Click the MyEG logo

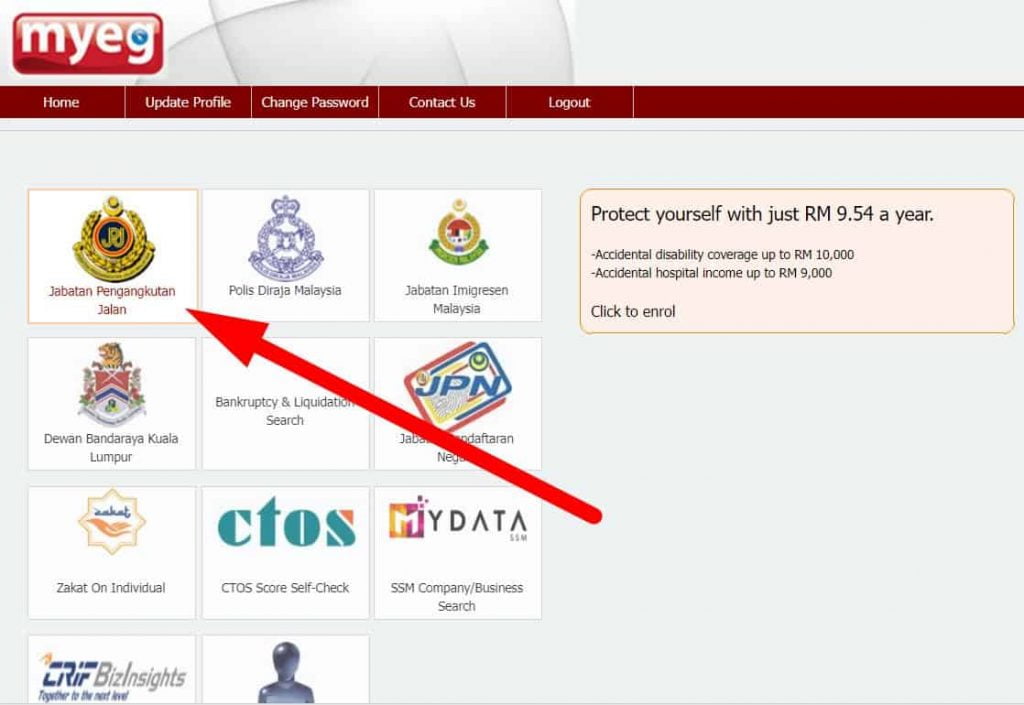tap(87, 43)
